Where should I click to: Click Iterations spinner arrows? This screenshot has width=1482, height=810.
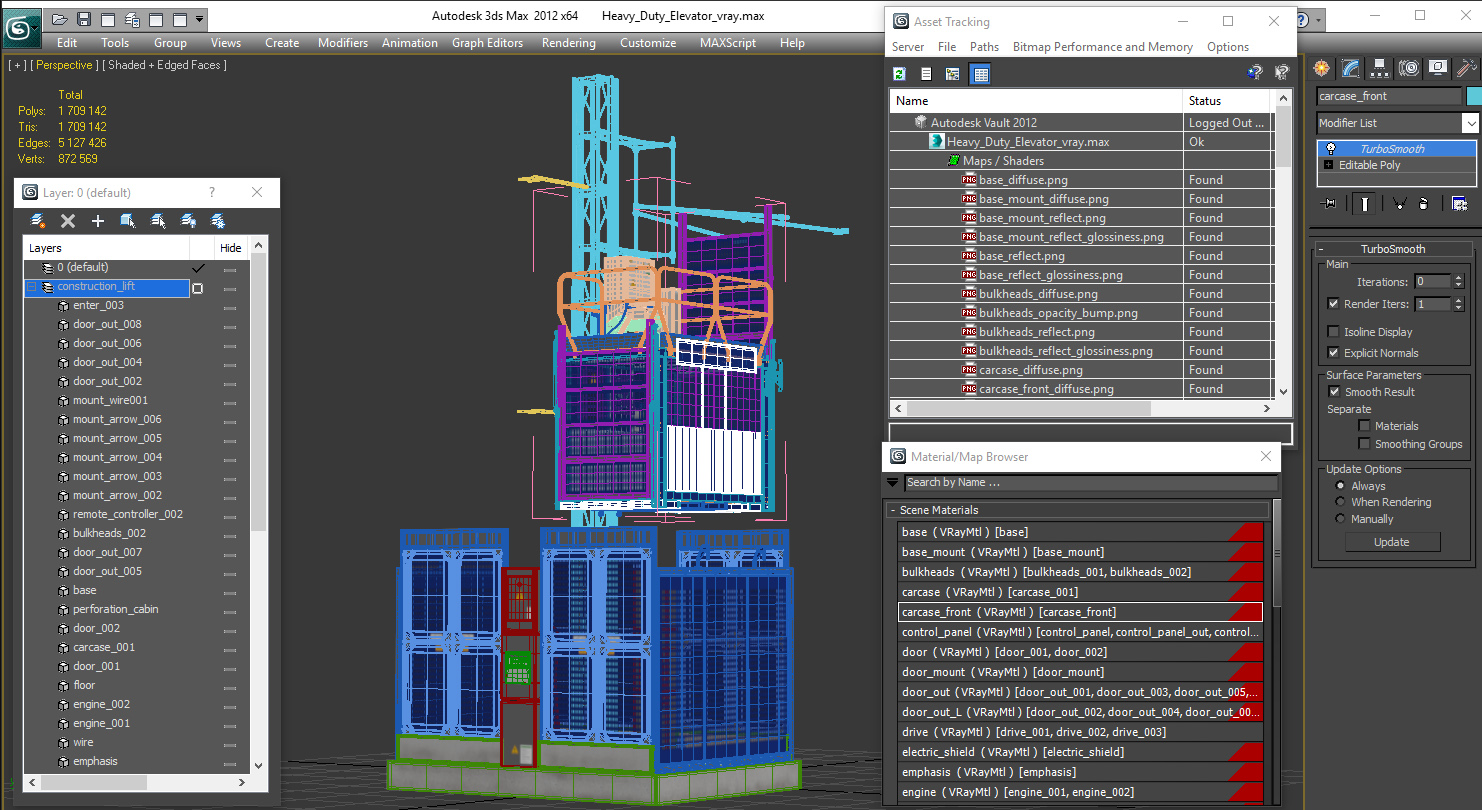click(x=1458, y=282)
